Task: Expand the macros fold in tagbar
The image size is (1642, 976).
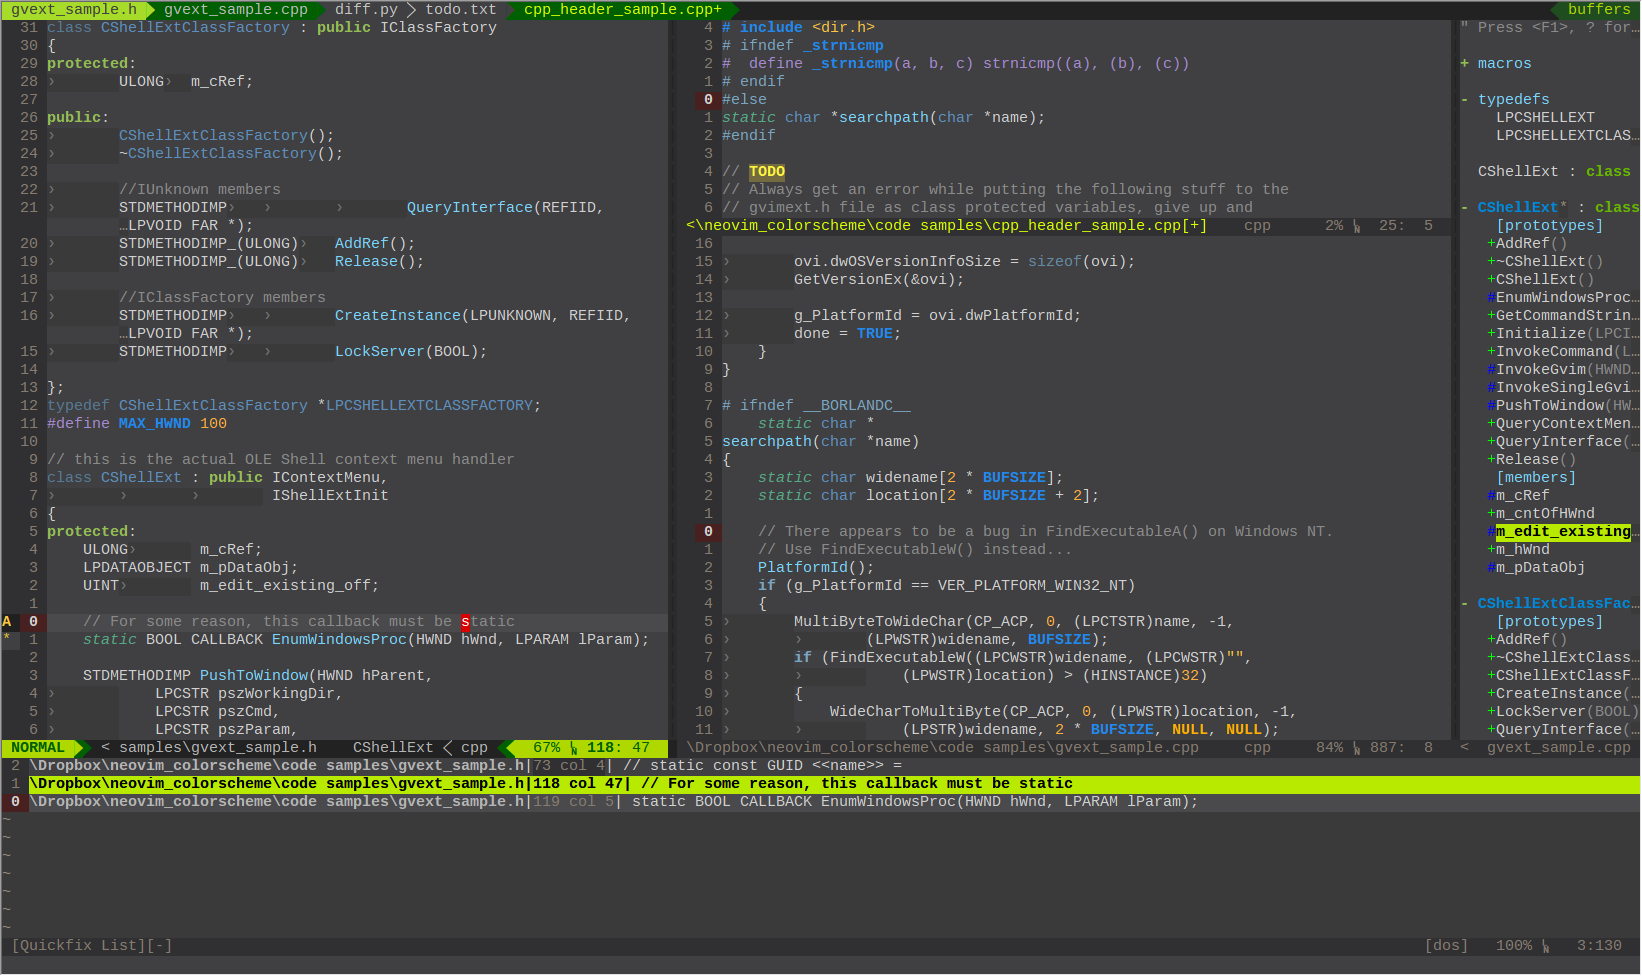Action: (x=1465, y=64)
